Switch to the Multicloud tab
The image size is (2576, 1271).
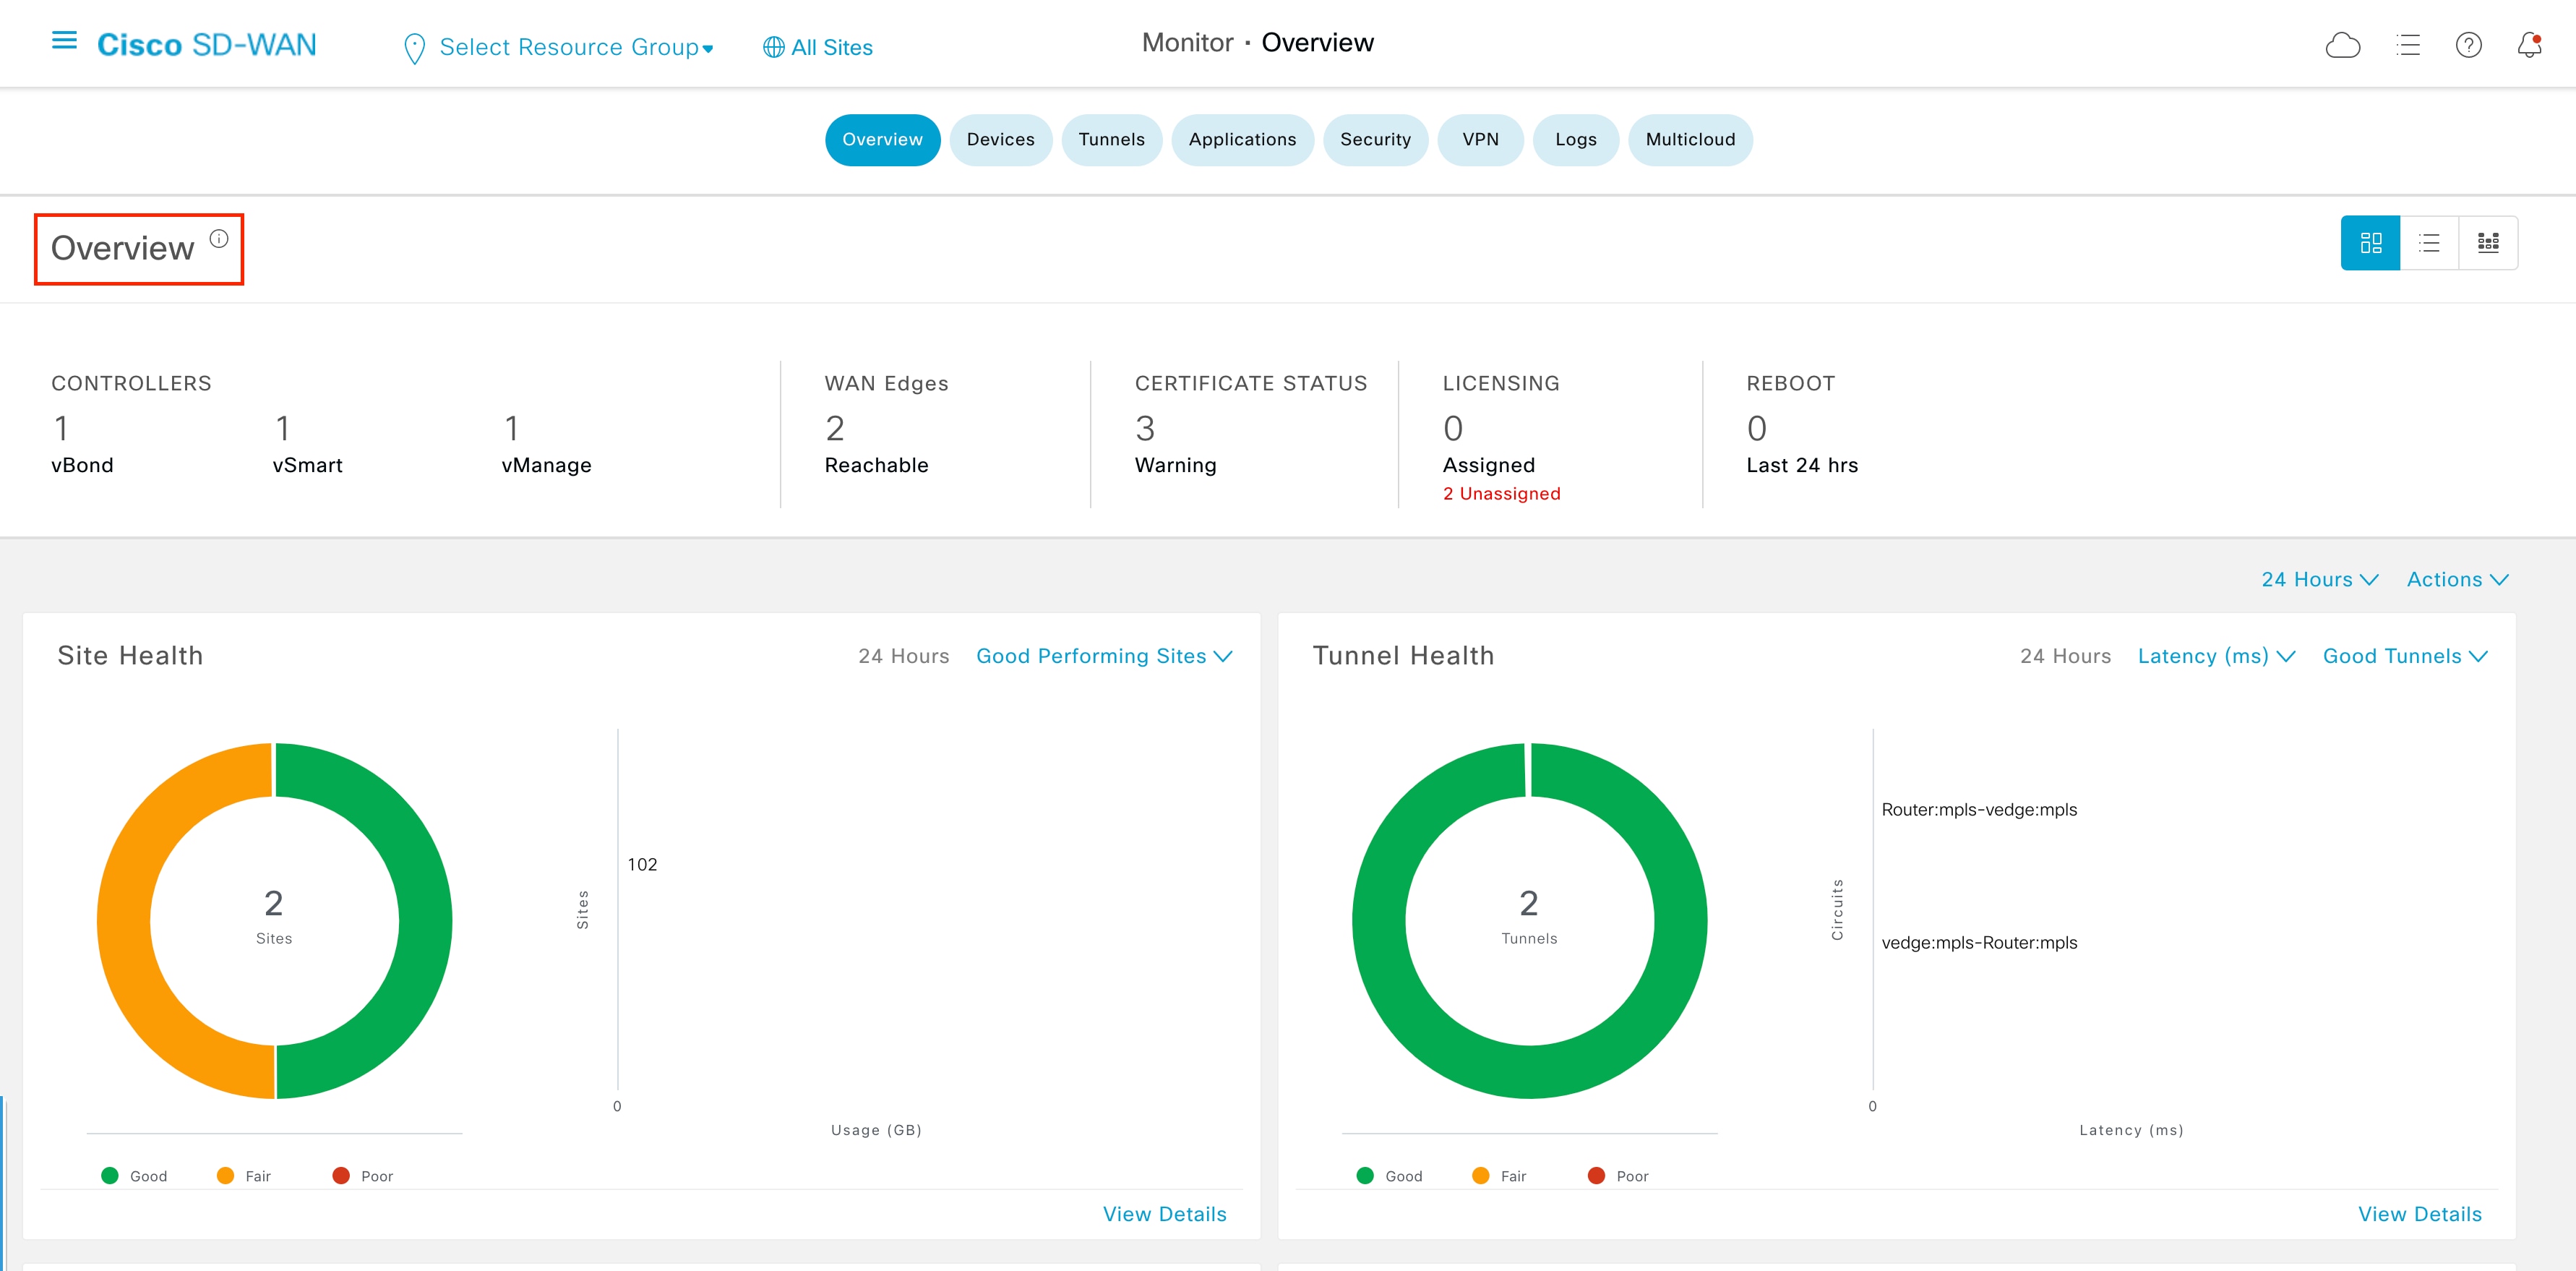point(1690,140)
